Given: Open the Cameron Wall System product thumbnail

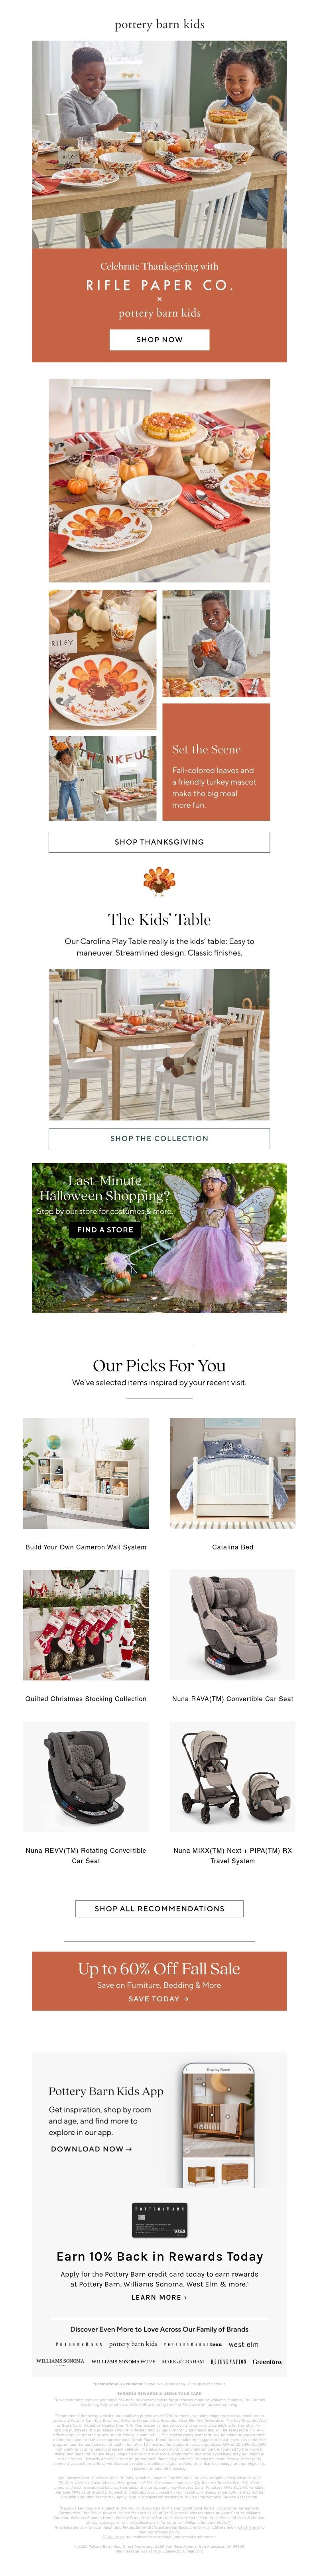Looking at the screenshot, I should pyautogui.click(x=86, y=1473).
